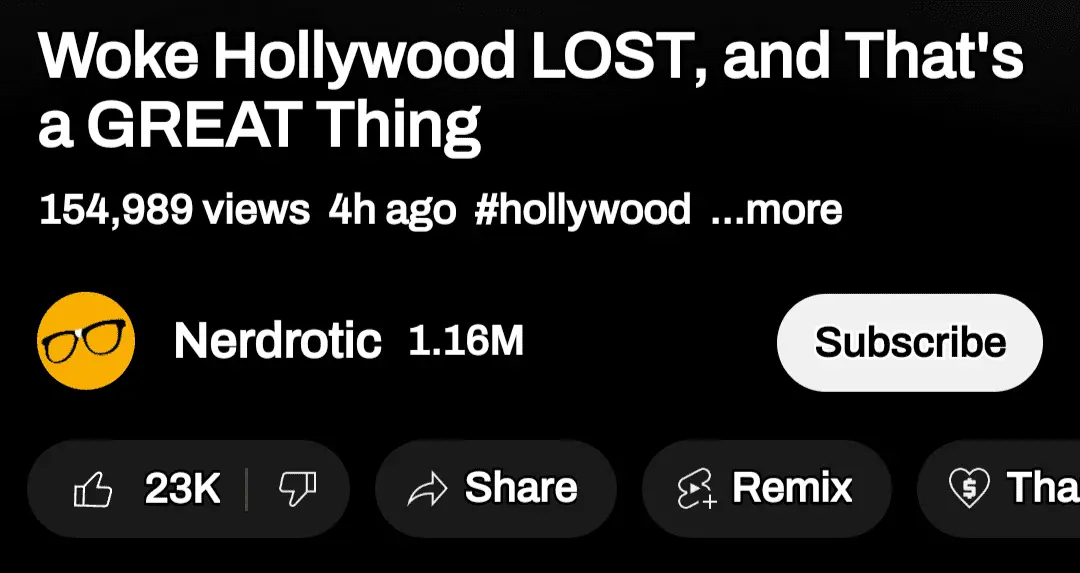Image resolution: width=1080 pixels, height=573 pixels.
Task: Expand description with "...more"
Action: (776, 211)
